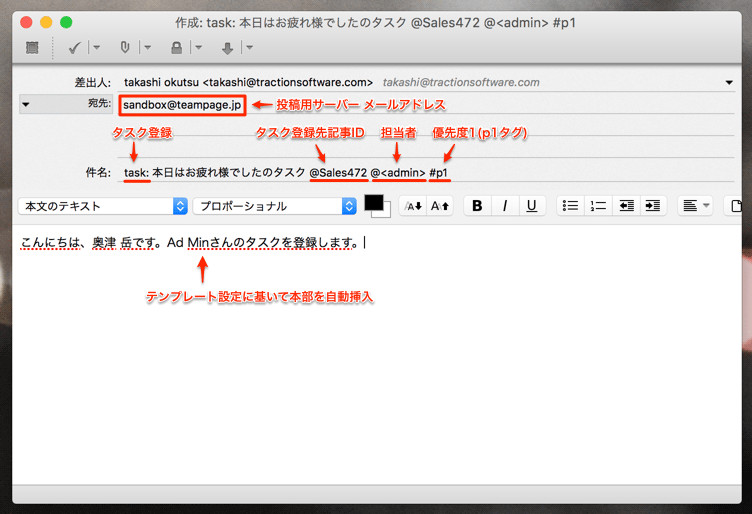Open attachment options dropdown arrow

click(147, 47)
